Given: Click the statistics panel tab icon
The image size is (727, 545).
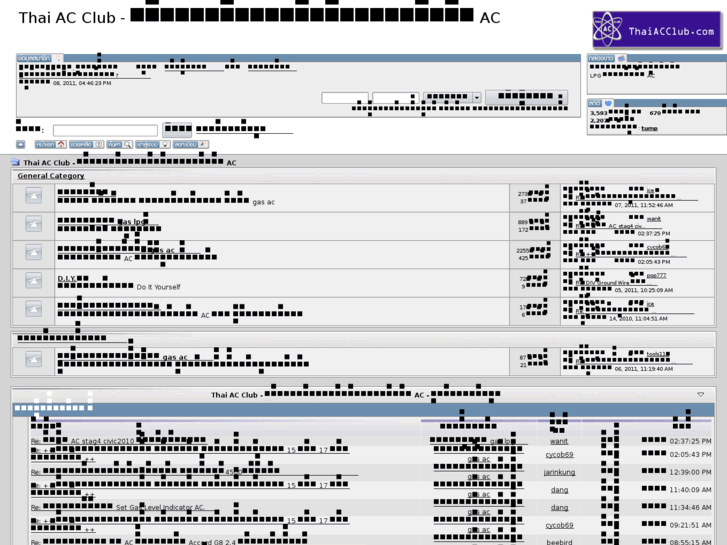Looking at the screenshot, I should coord(608,103).
